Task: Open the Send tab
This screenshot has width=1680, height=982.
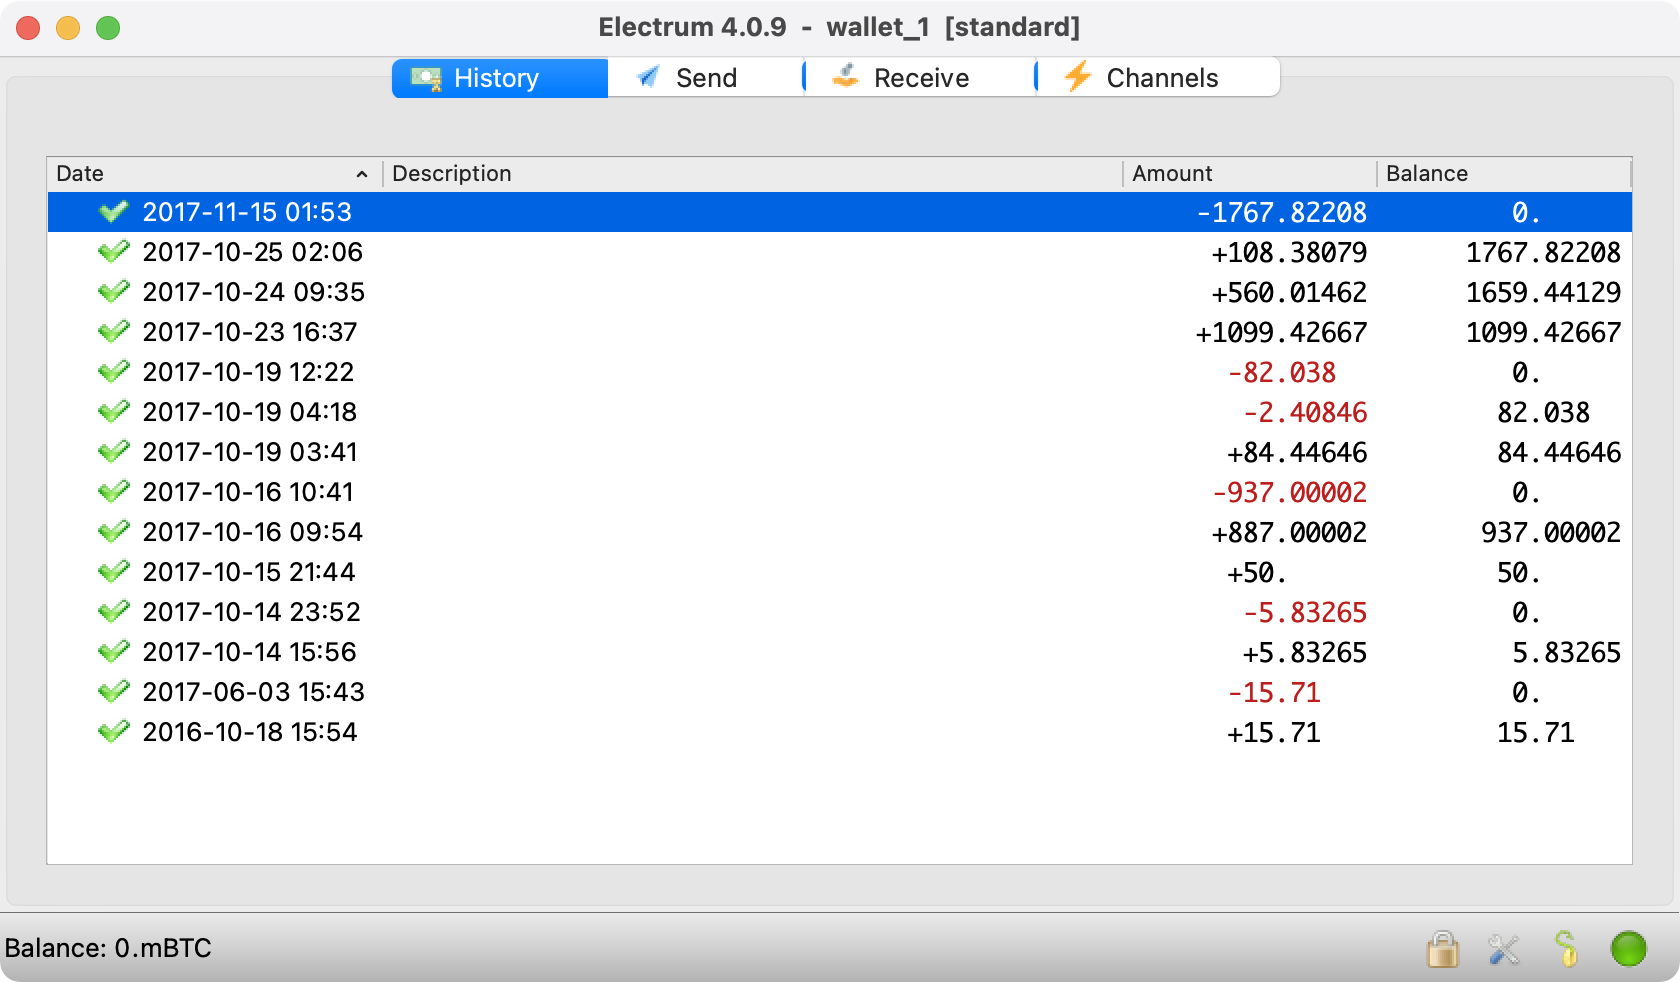Action: click(x=705, y=78)
